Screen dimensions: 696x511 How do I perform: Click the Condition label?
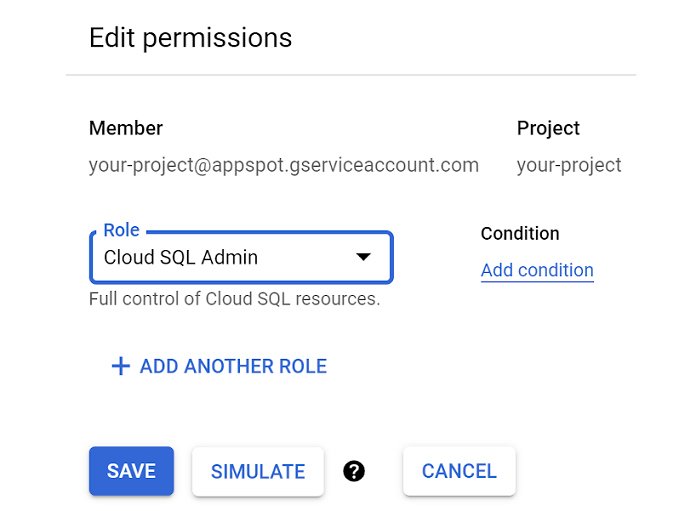pos(520,233)
